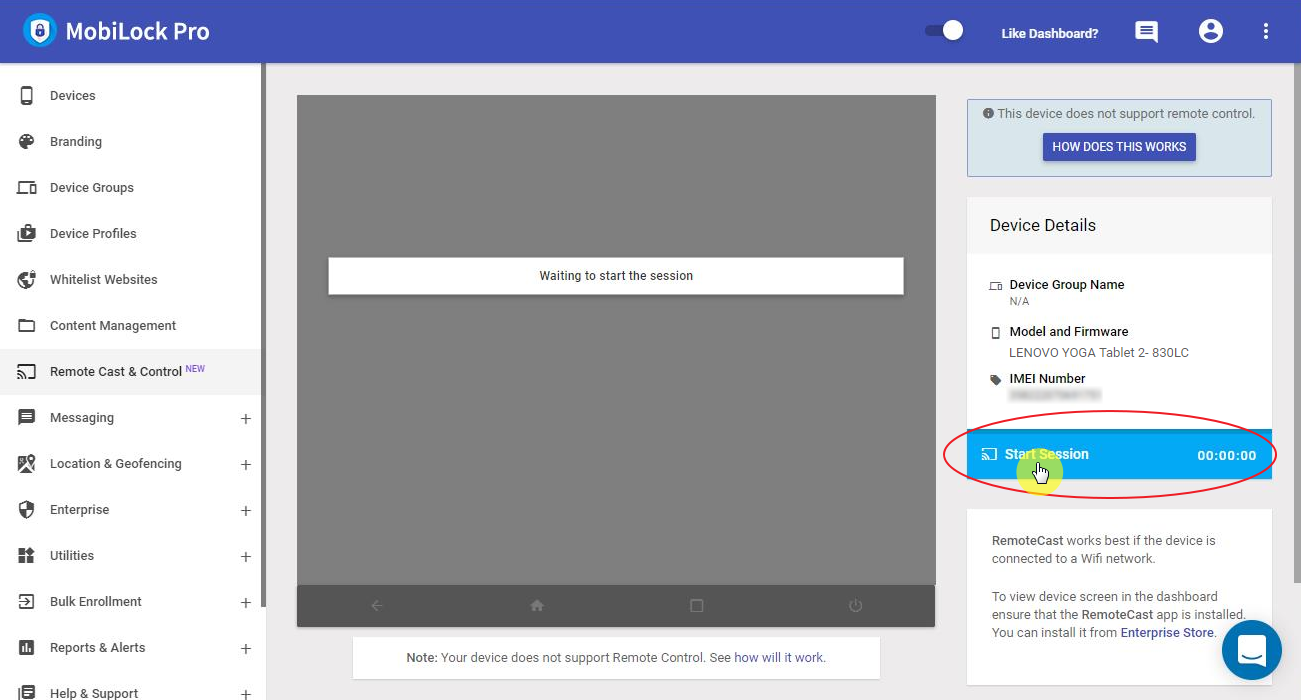
Task: Expand the Enterprise submenu plus
Action: click(246, 511)
